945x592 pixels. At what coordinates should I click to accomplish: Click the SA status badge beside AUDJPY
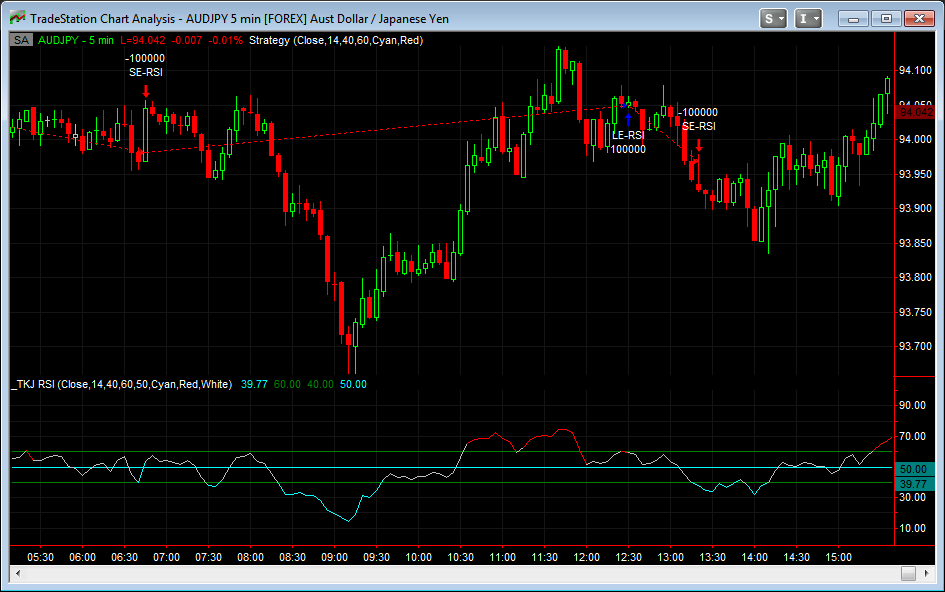point(21,40)
